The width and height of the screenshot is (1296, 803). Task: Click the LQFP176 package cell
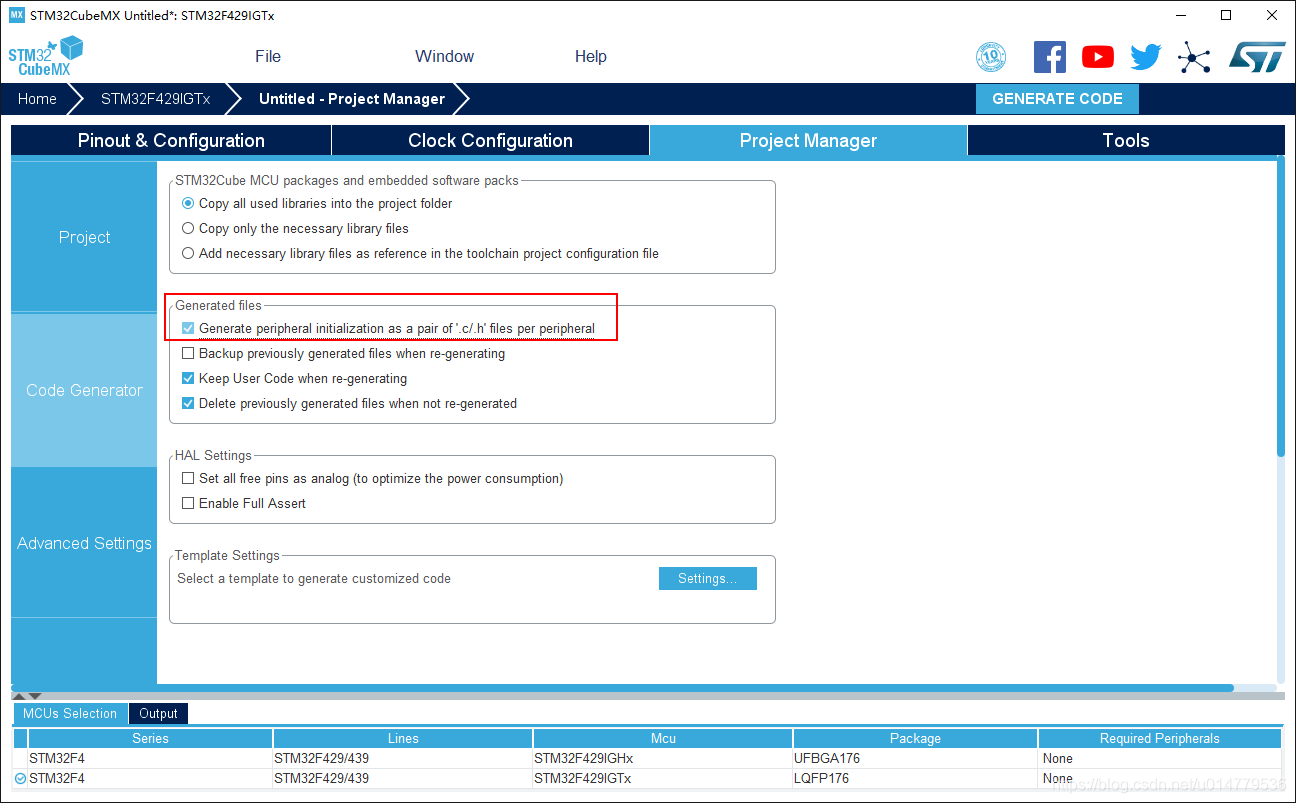pos(915,778)
